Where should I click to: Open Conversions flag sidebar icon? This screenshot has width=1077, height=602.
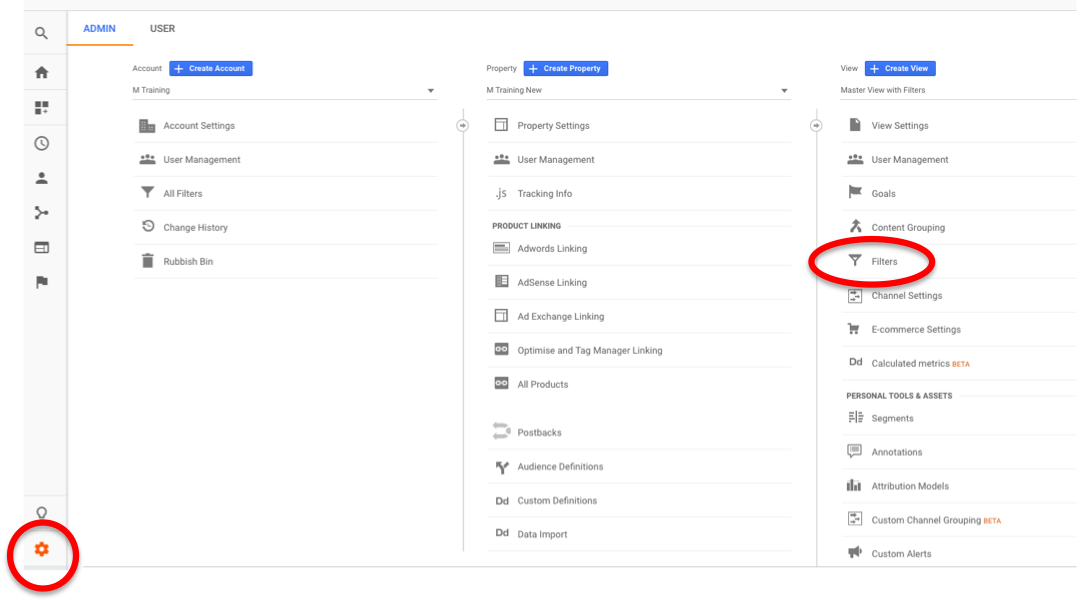[x=41, y=282]
